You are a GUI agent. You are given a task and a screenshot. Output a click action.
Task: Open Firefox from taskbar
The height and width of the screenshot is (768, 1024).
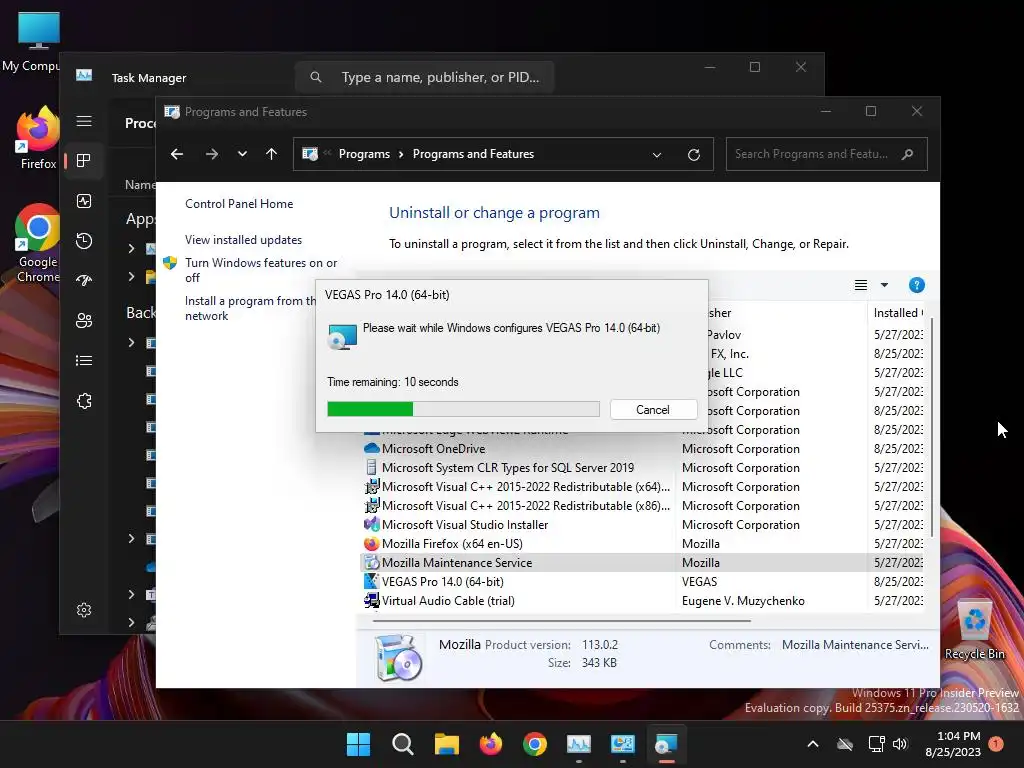(490, 744)
